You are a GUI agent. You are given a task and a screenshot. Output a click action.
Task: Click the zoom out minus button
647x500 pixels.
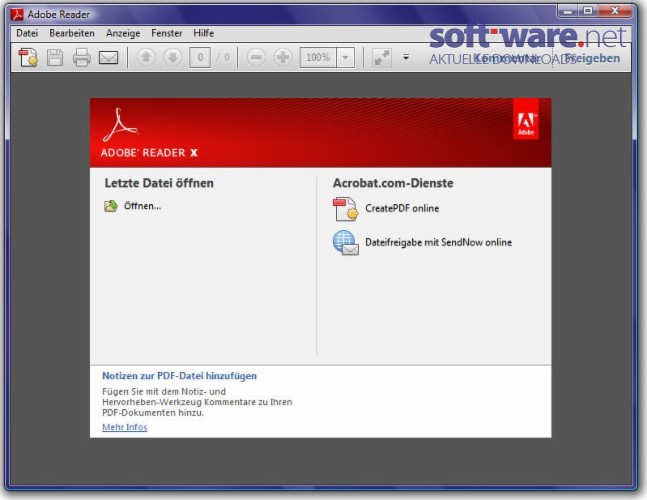pos(256,57)
